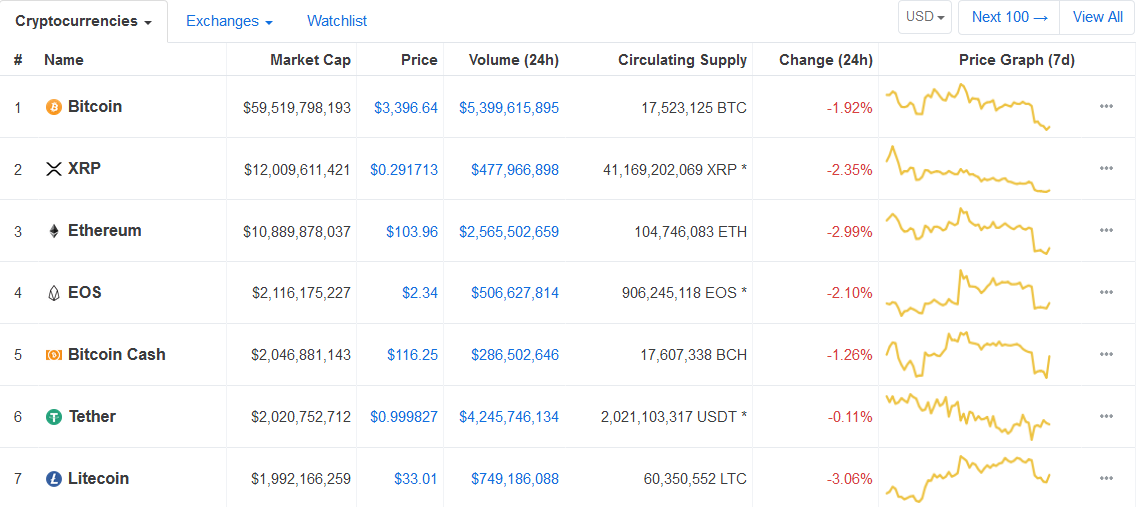The width and height of the screenshot is (1136, 507).
Task: Click Bitcoin Cash price $116.25
Action: (x=412, y=355)
